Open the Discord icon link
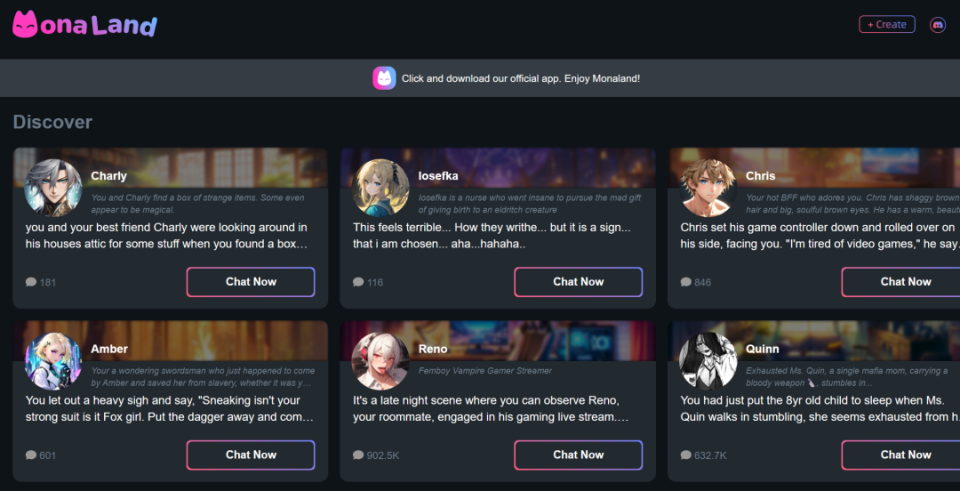The image size is (960, 491). [937, 25]
